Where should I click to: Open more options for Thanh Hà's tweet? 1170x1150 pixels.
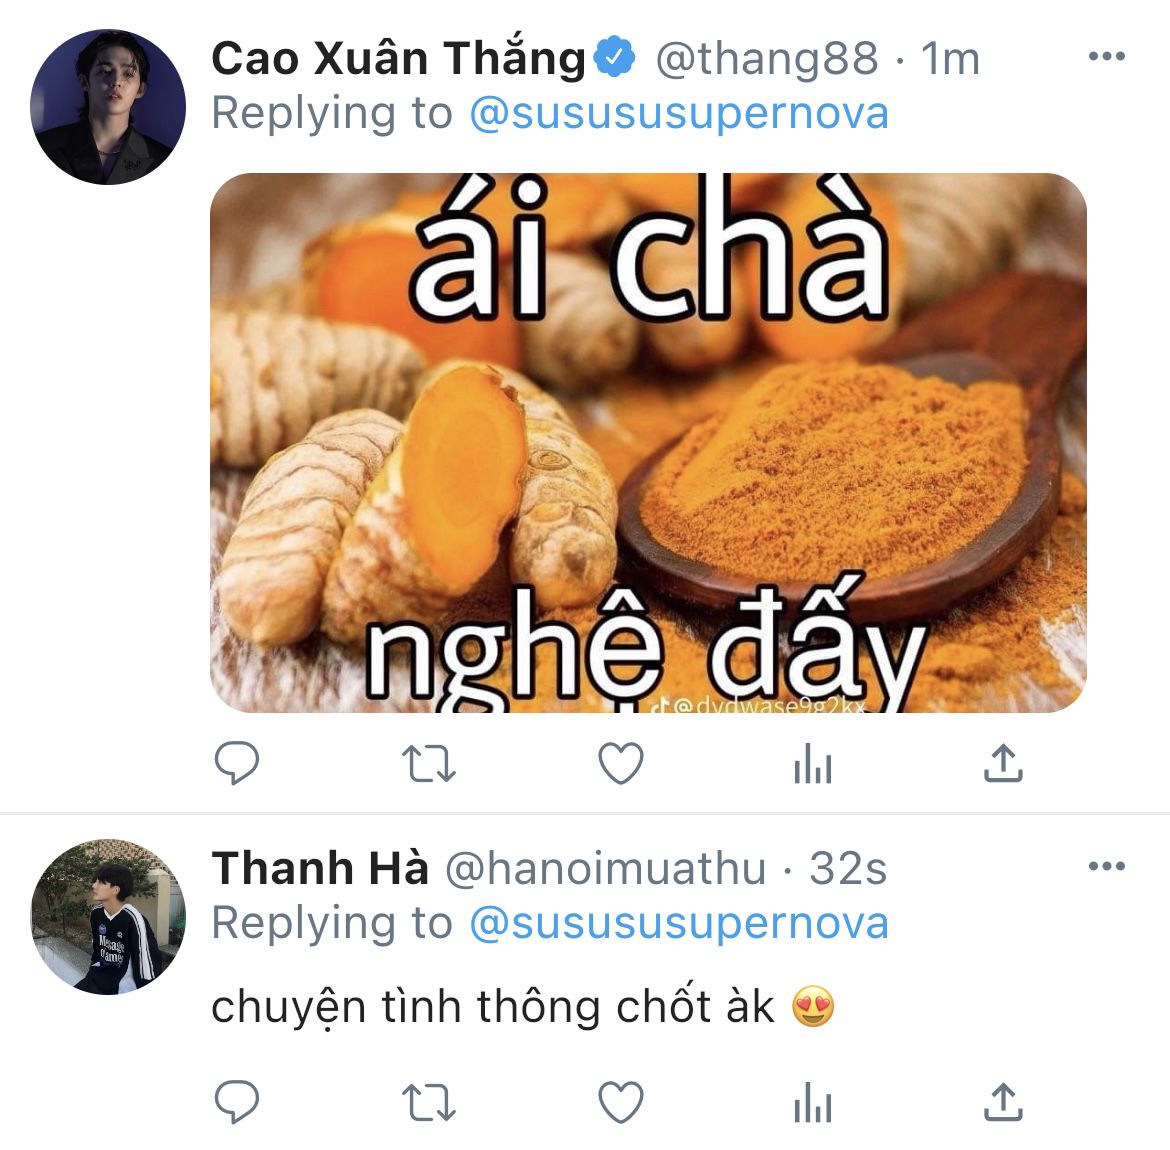[1107, 866]
